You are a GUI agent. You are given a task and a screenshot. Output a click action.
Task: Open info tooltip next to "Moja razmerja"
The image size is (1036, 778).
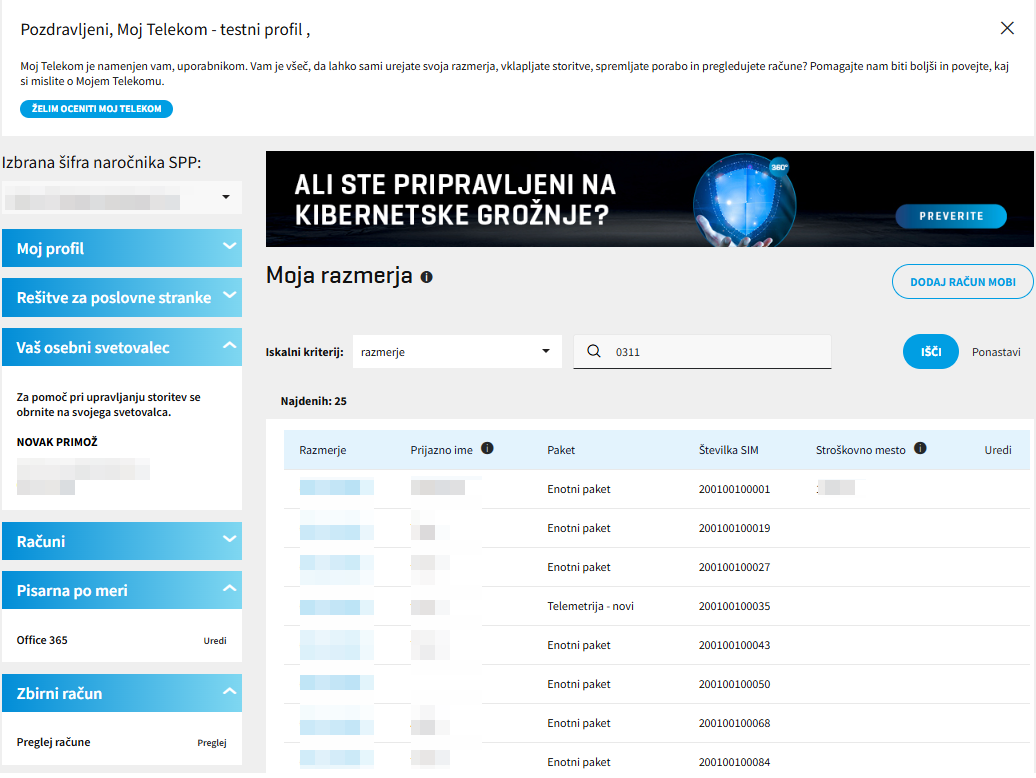[x=426, y=276]
